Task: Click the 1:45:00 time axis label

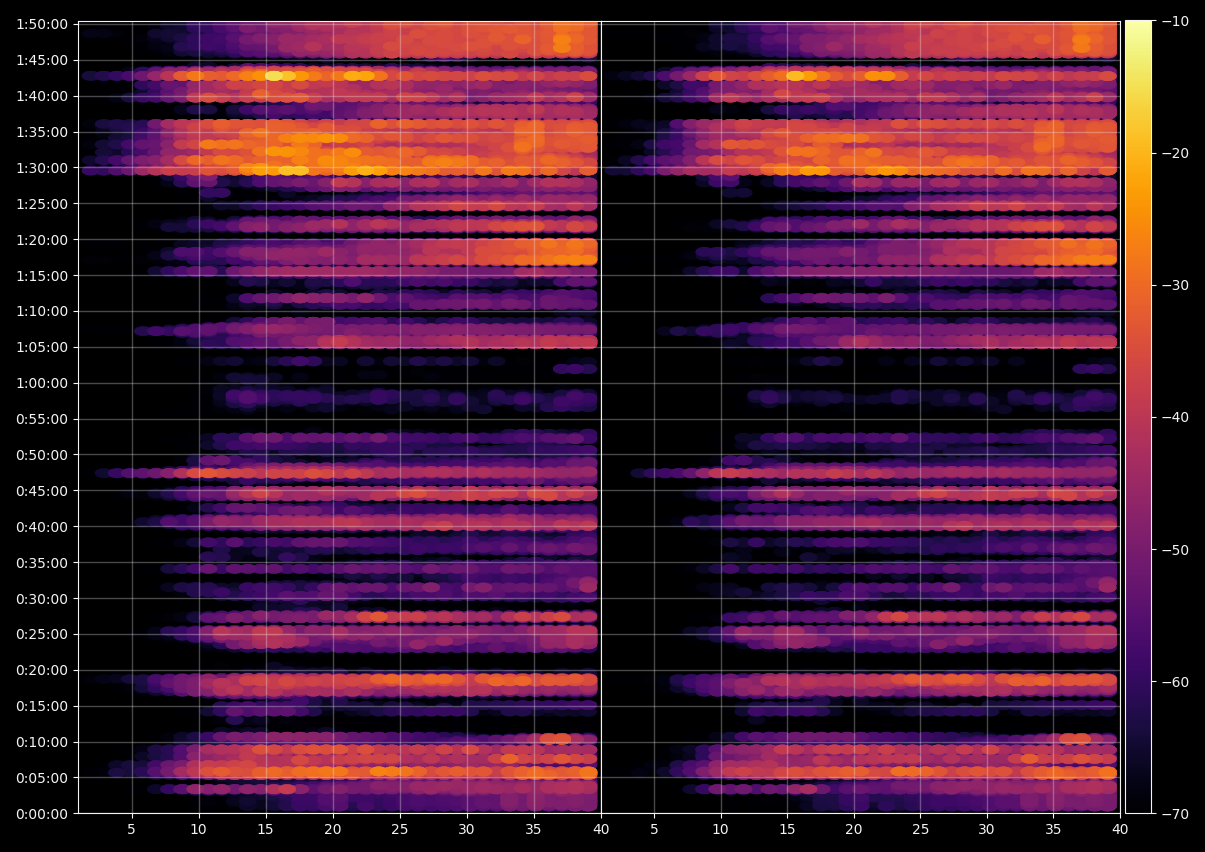Action: point(42,60)
